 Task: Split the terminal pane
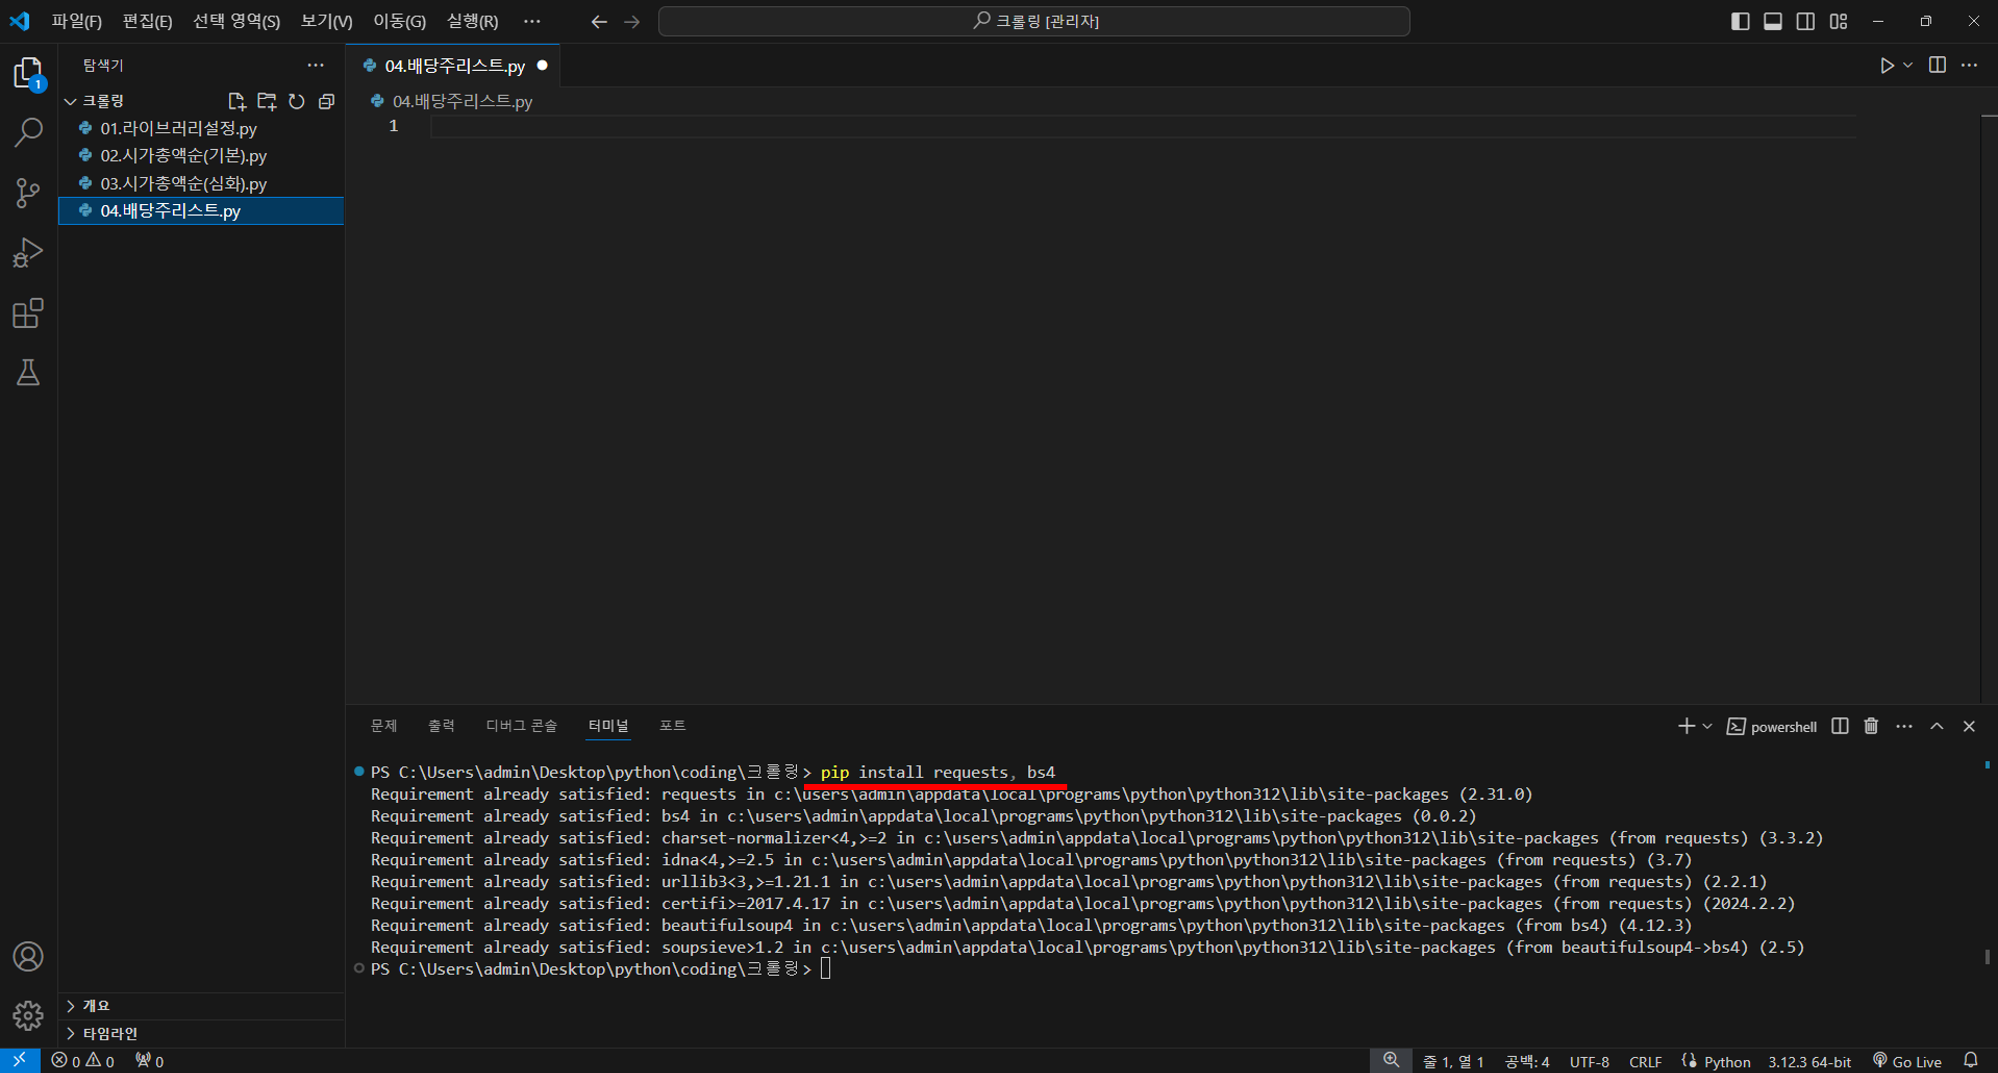point(1840,726)
